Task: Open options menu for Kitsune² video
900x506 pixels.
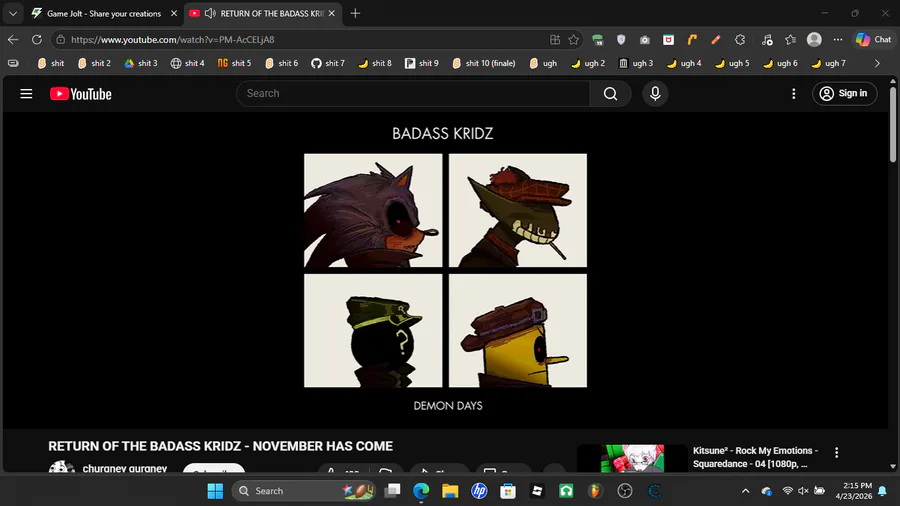Action: (x=836, y=453)
